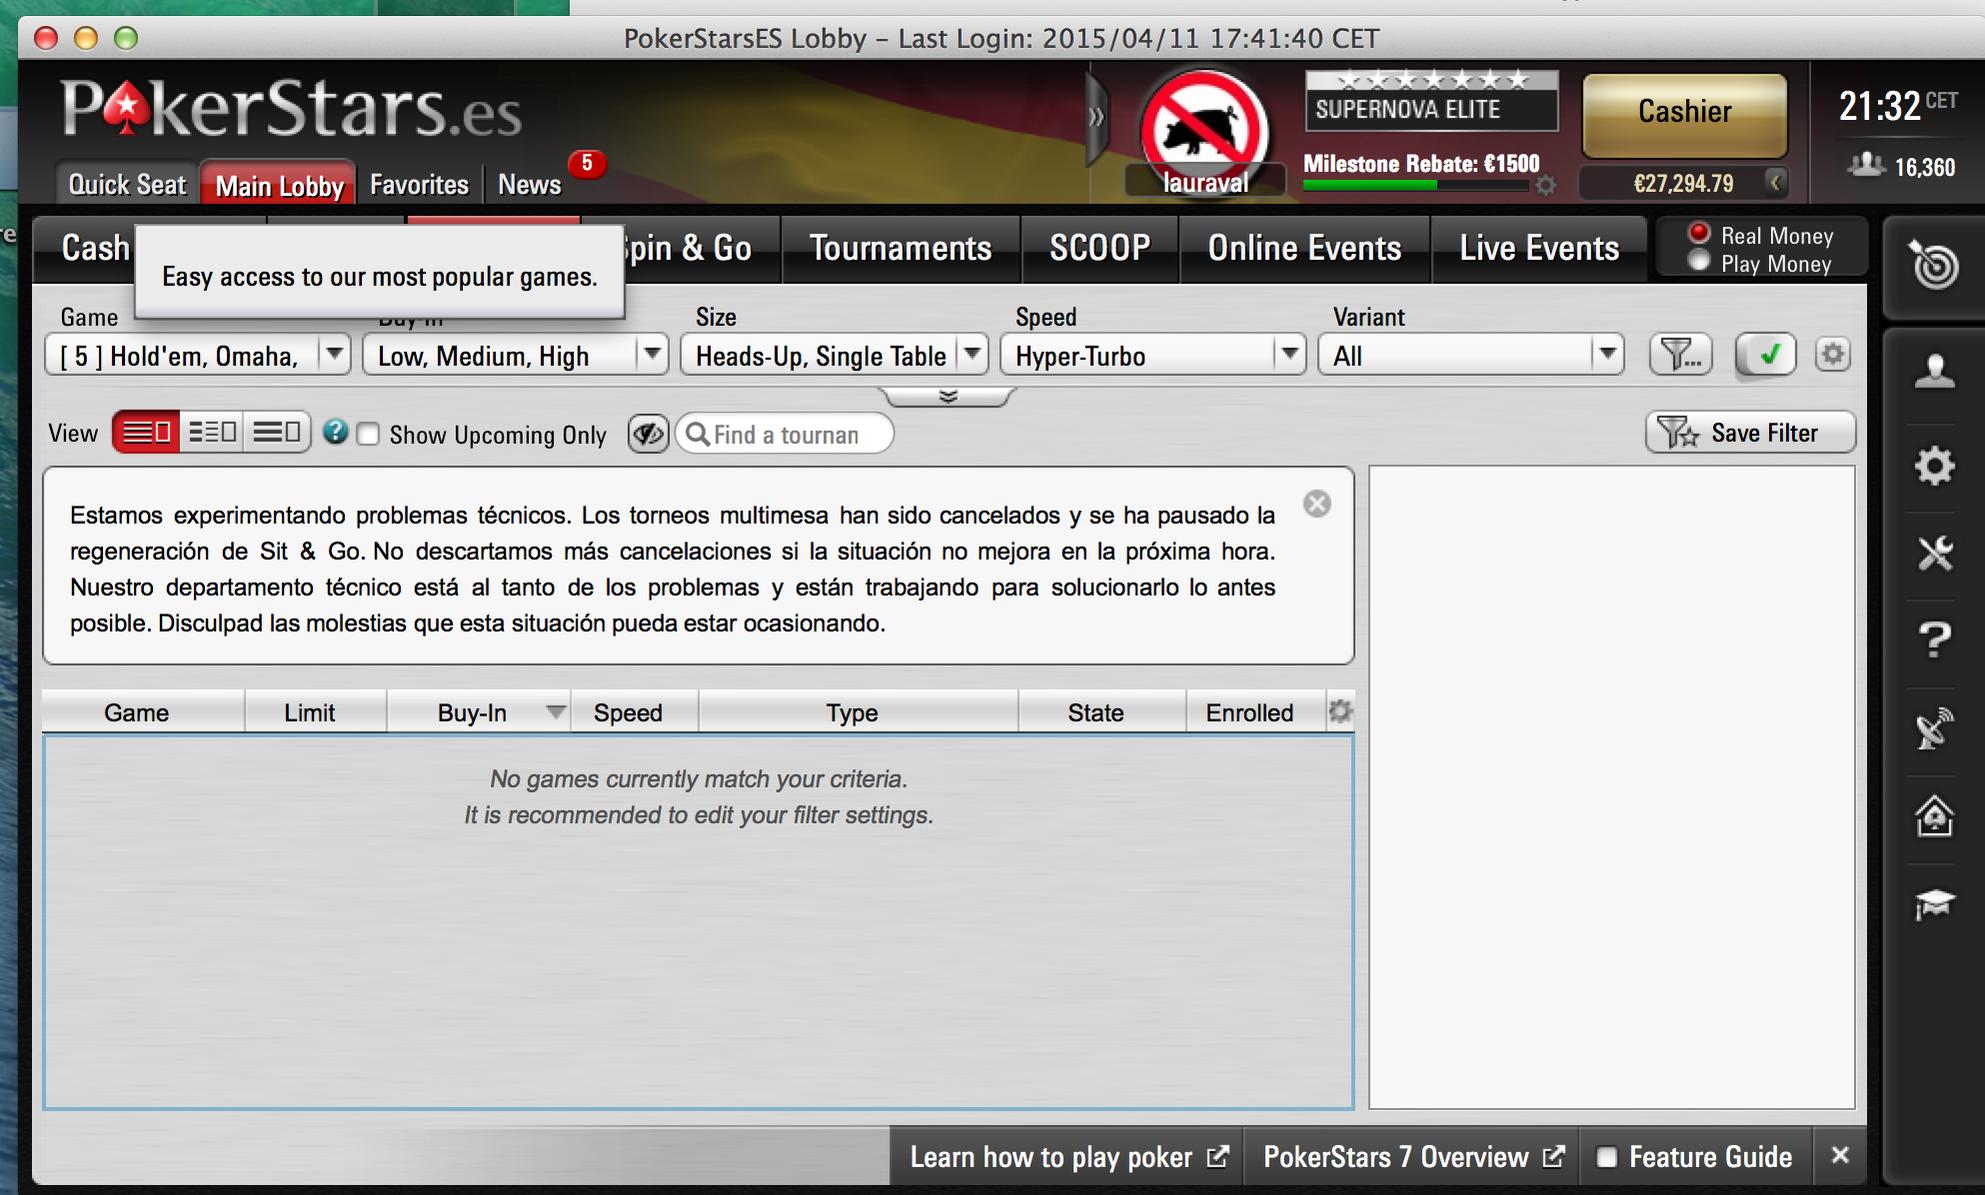Image resolution: width=1985 pixels, height=1195 pixels.
Task: Open the Milestone Rebate settings gear
Action: coord(1546,185)
